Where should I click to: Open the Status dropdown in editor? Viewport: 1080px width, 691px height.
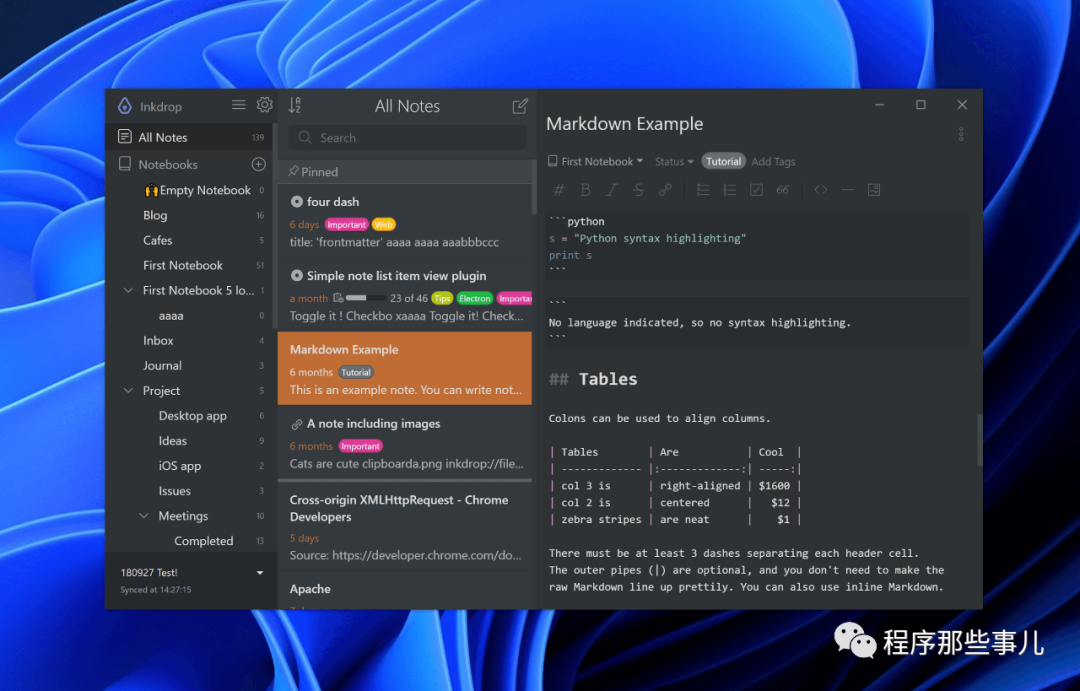(x=674, y=161)
